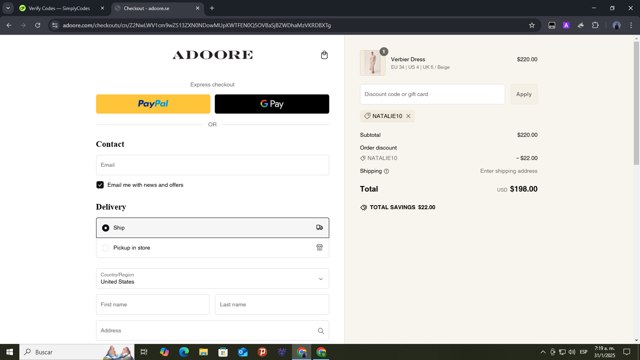
Task: Open PowerPoint from taskbar
Action: pyautogui.click(x=262, y=352)
